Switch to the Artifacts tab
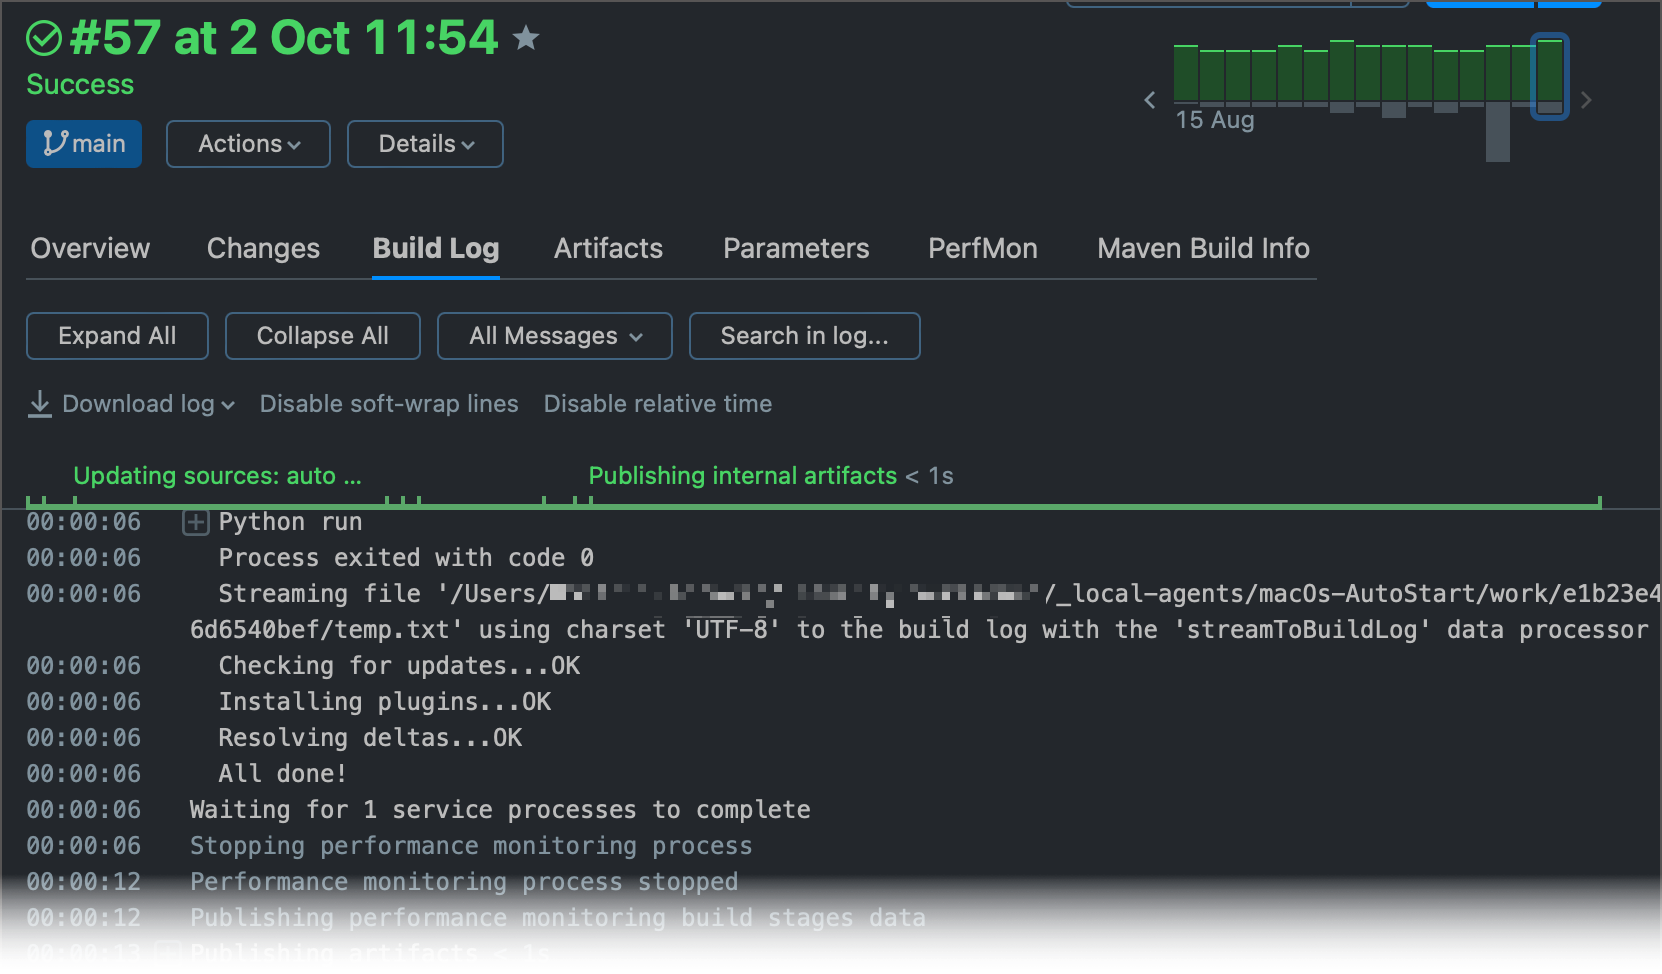The width and height of the screenshot is (1662, 974). click(x=607, y=248)
